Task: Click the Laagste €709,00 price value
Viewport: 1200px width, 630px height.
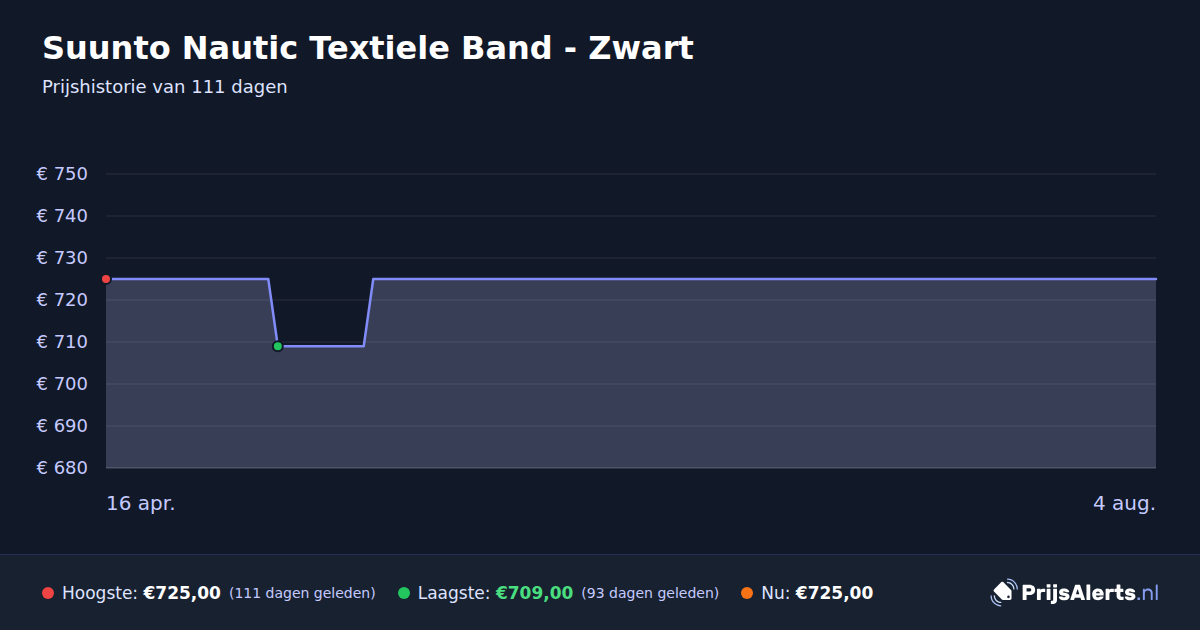Action: [x=534, y=593]
